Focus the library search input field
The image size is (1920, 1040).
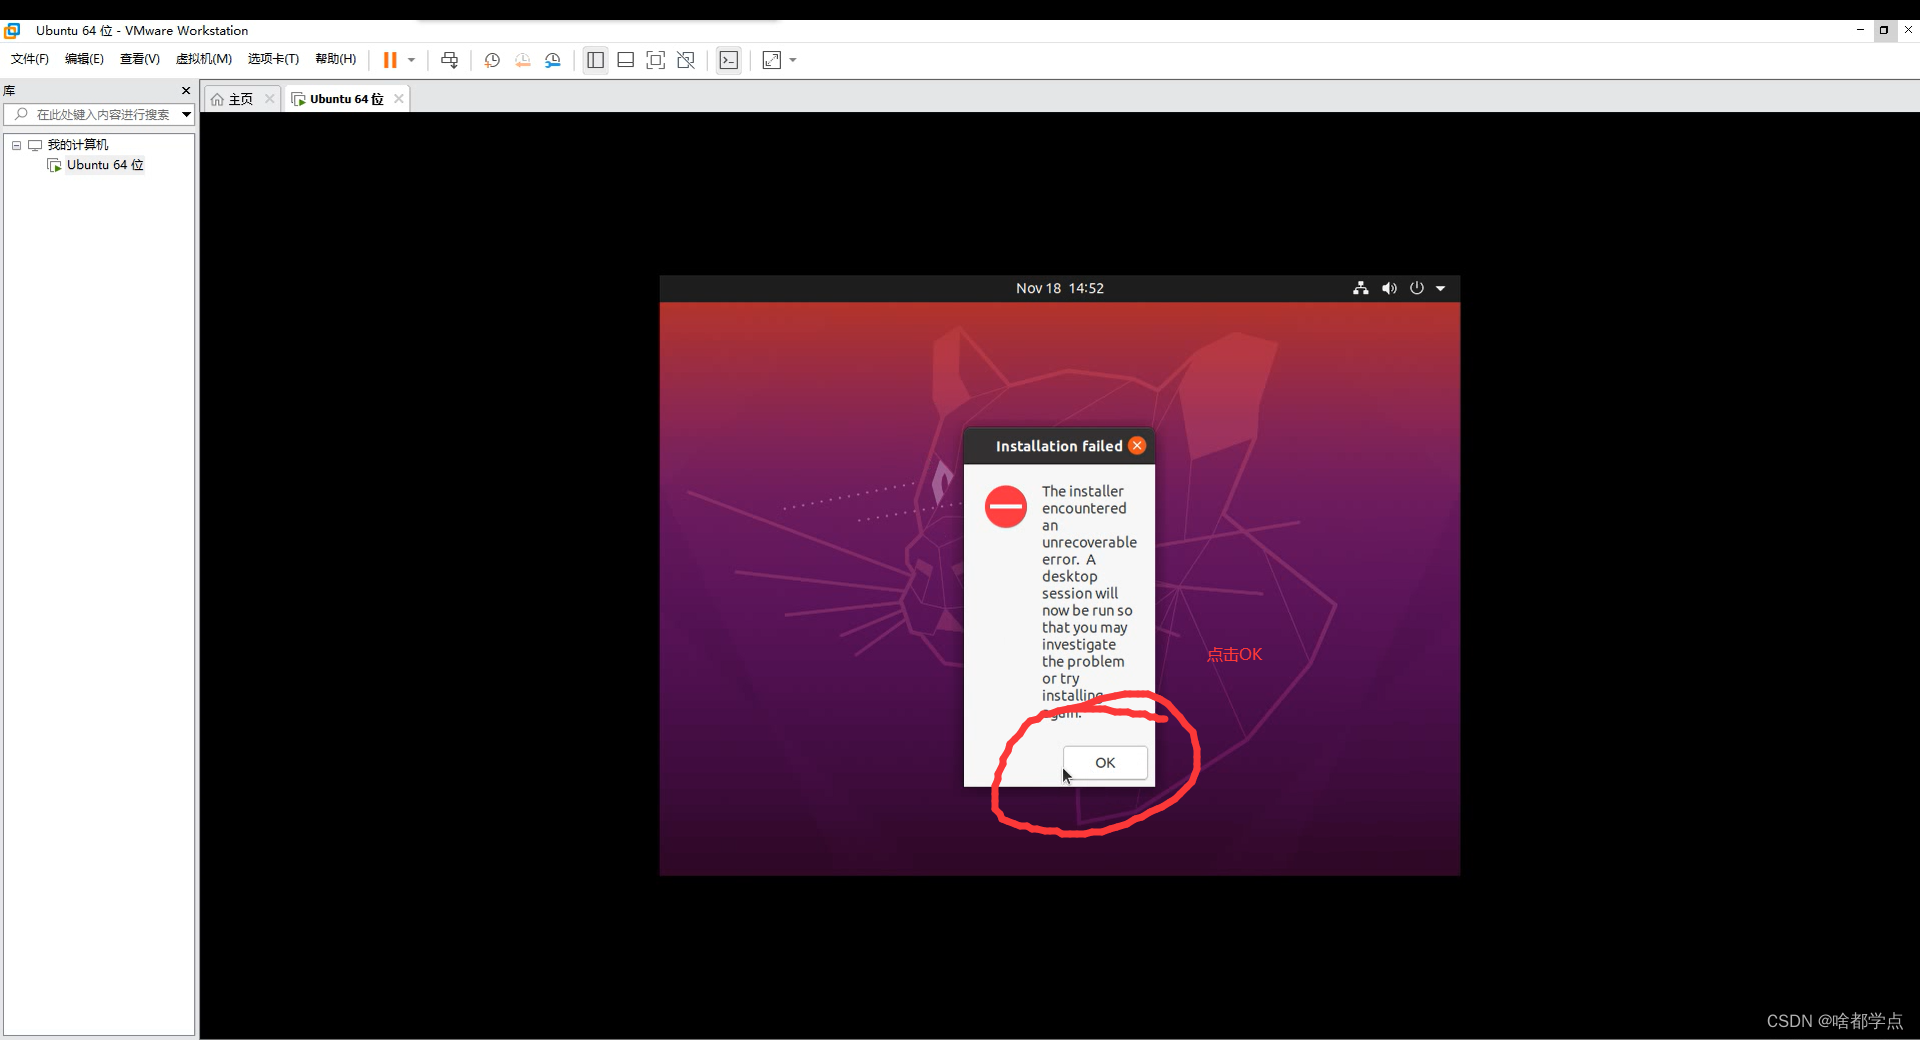coord(97,115)
